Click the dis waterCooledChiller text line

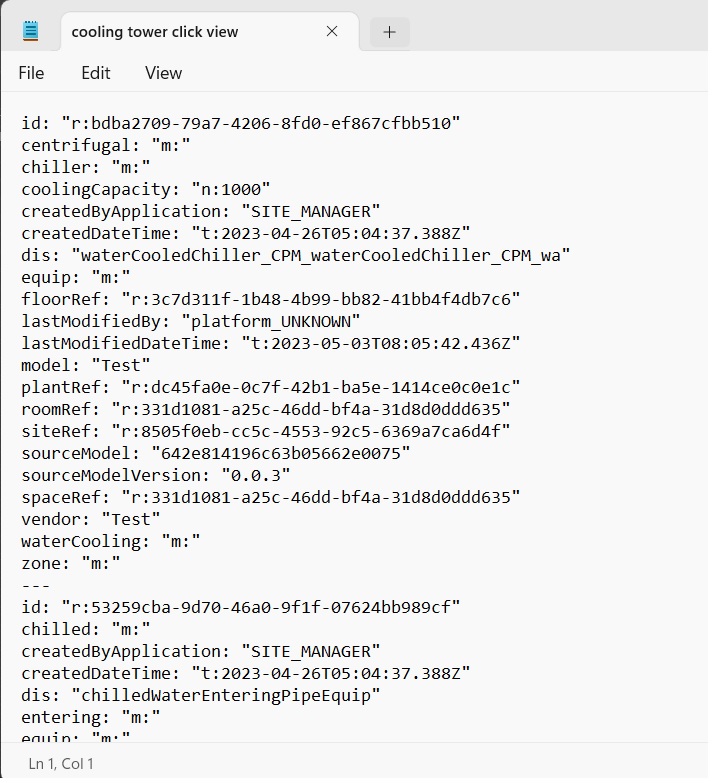pos(296,256)
